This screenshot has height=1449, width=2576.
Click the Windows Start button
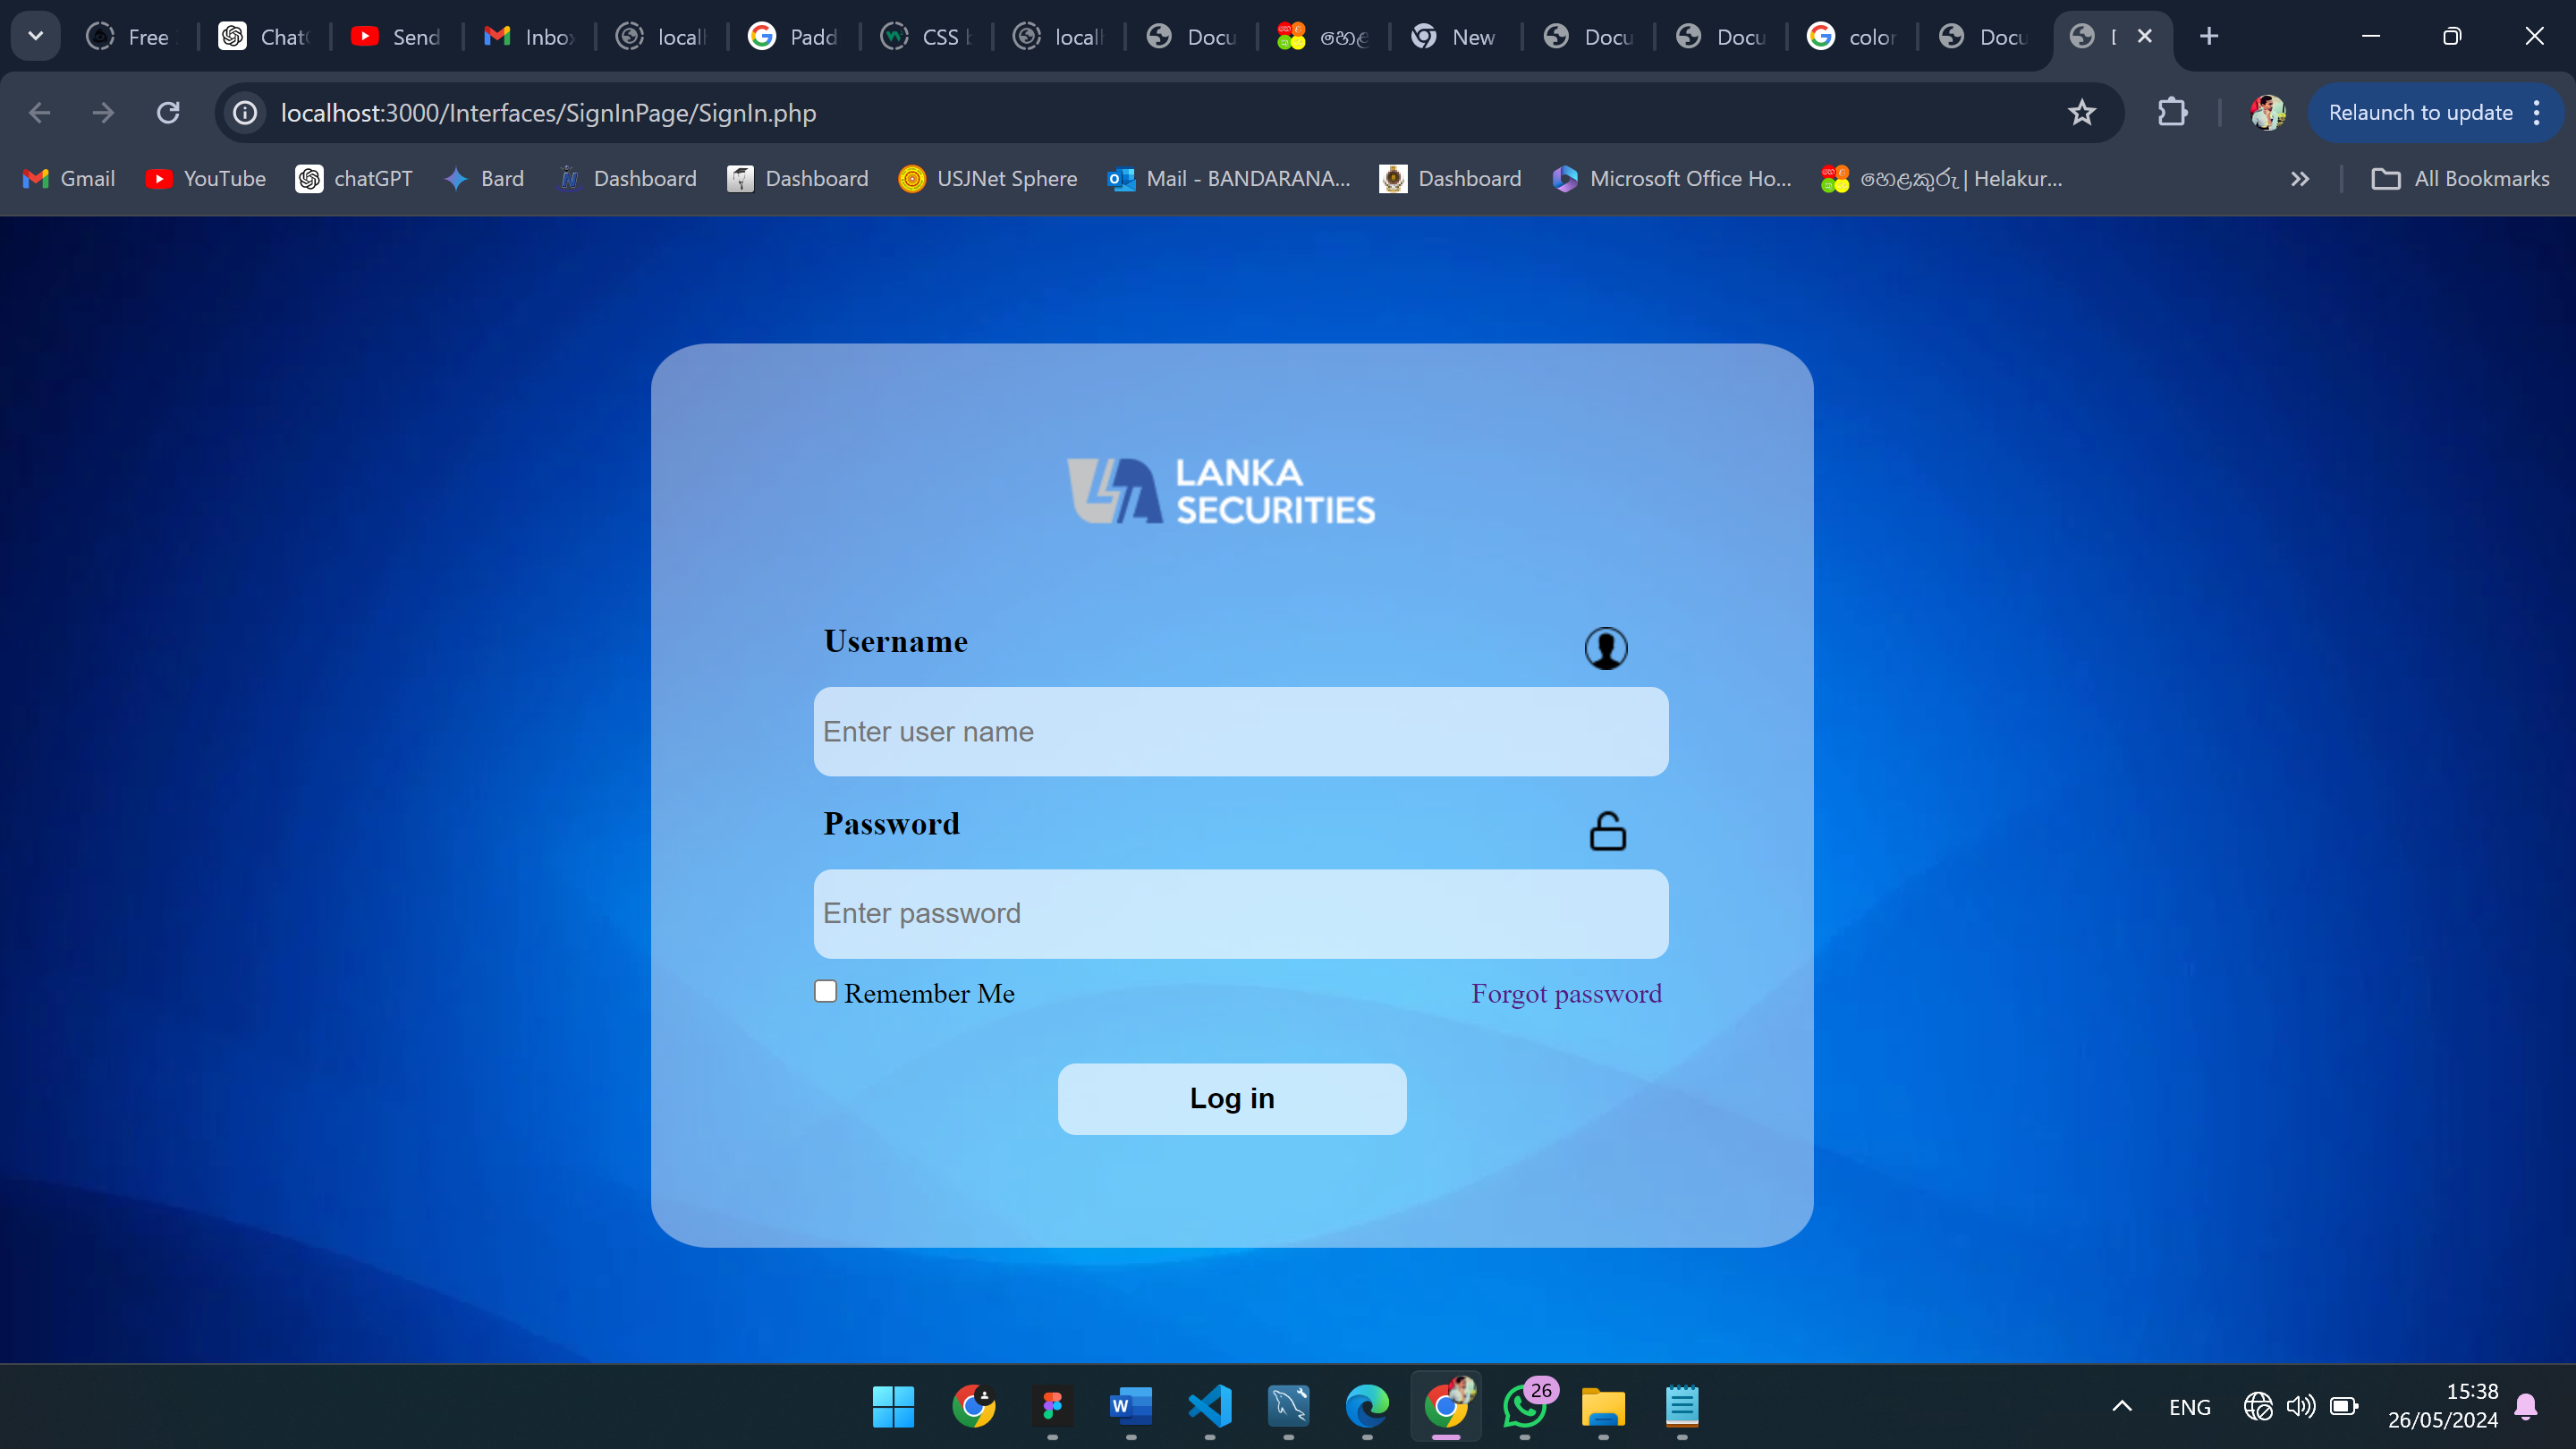point(895,1407)
